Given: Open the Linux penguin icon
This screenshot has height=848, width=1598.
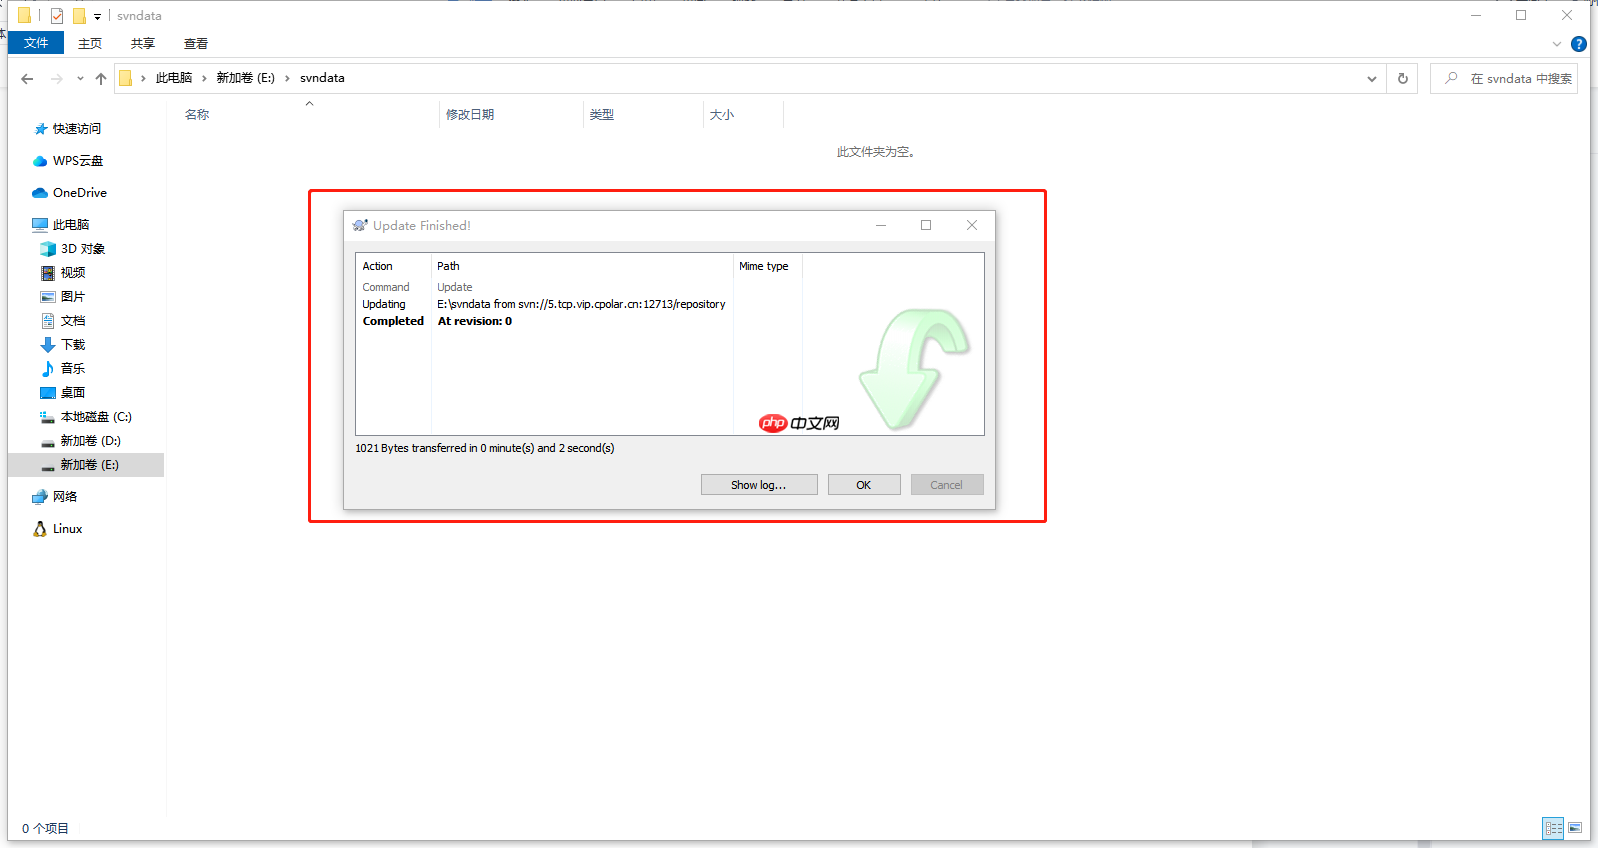Looking at the screenshot, I should tap(40, 529).
